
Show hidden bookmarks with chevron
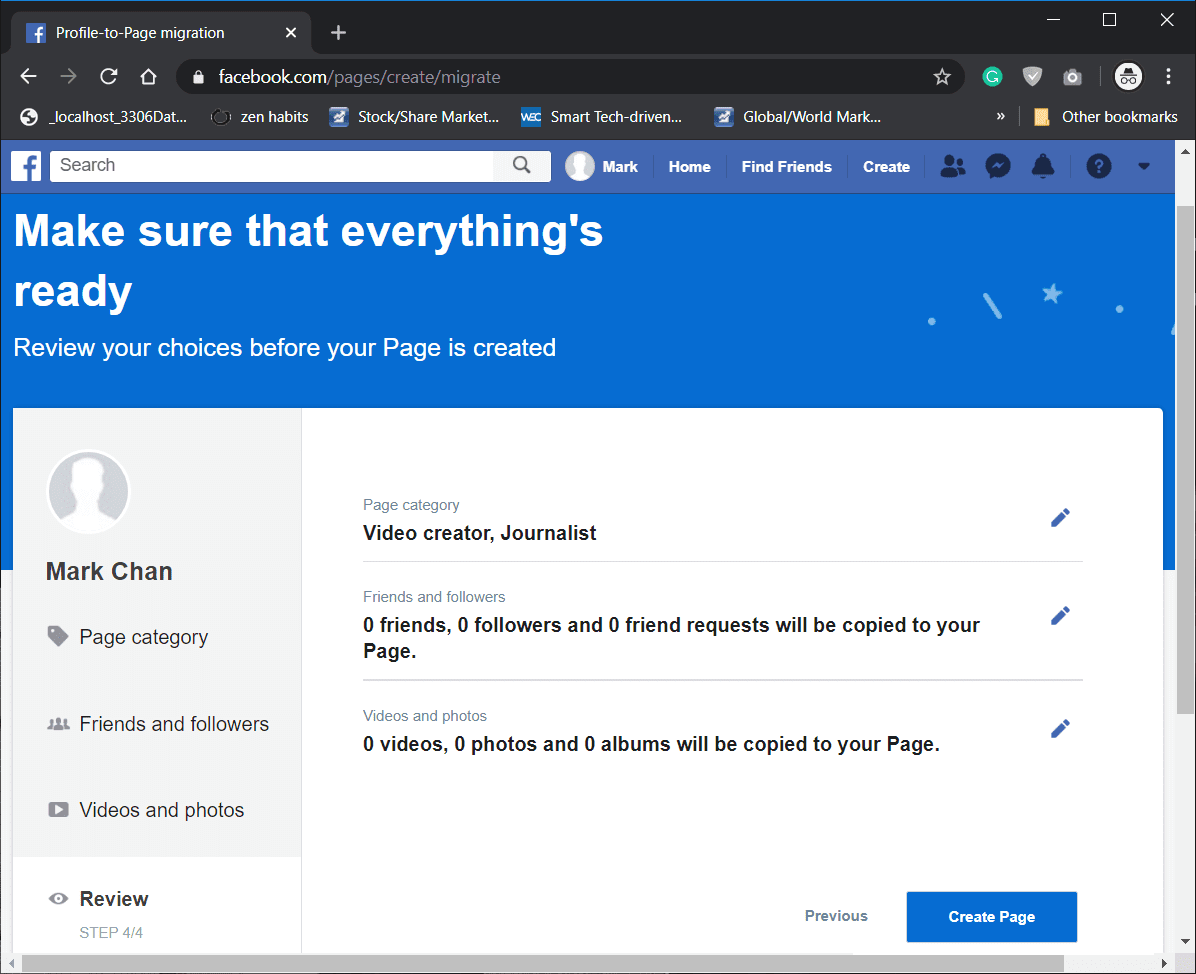pyautogui.click(x=1000, y=117)
